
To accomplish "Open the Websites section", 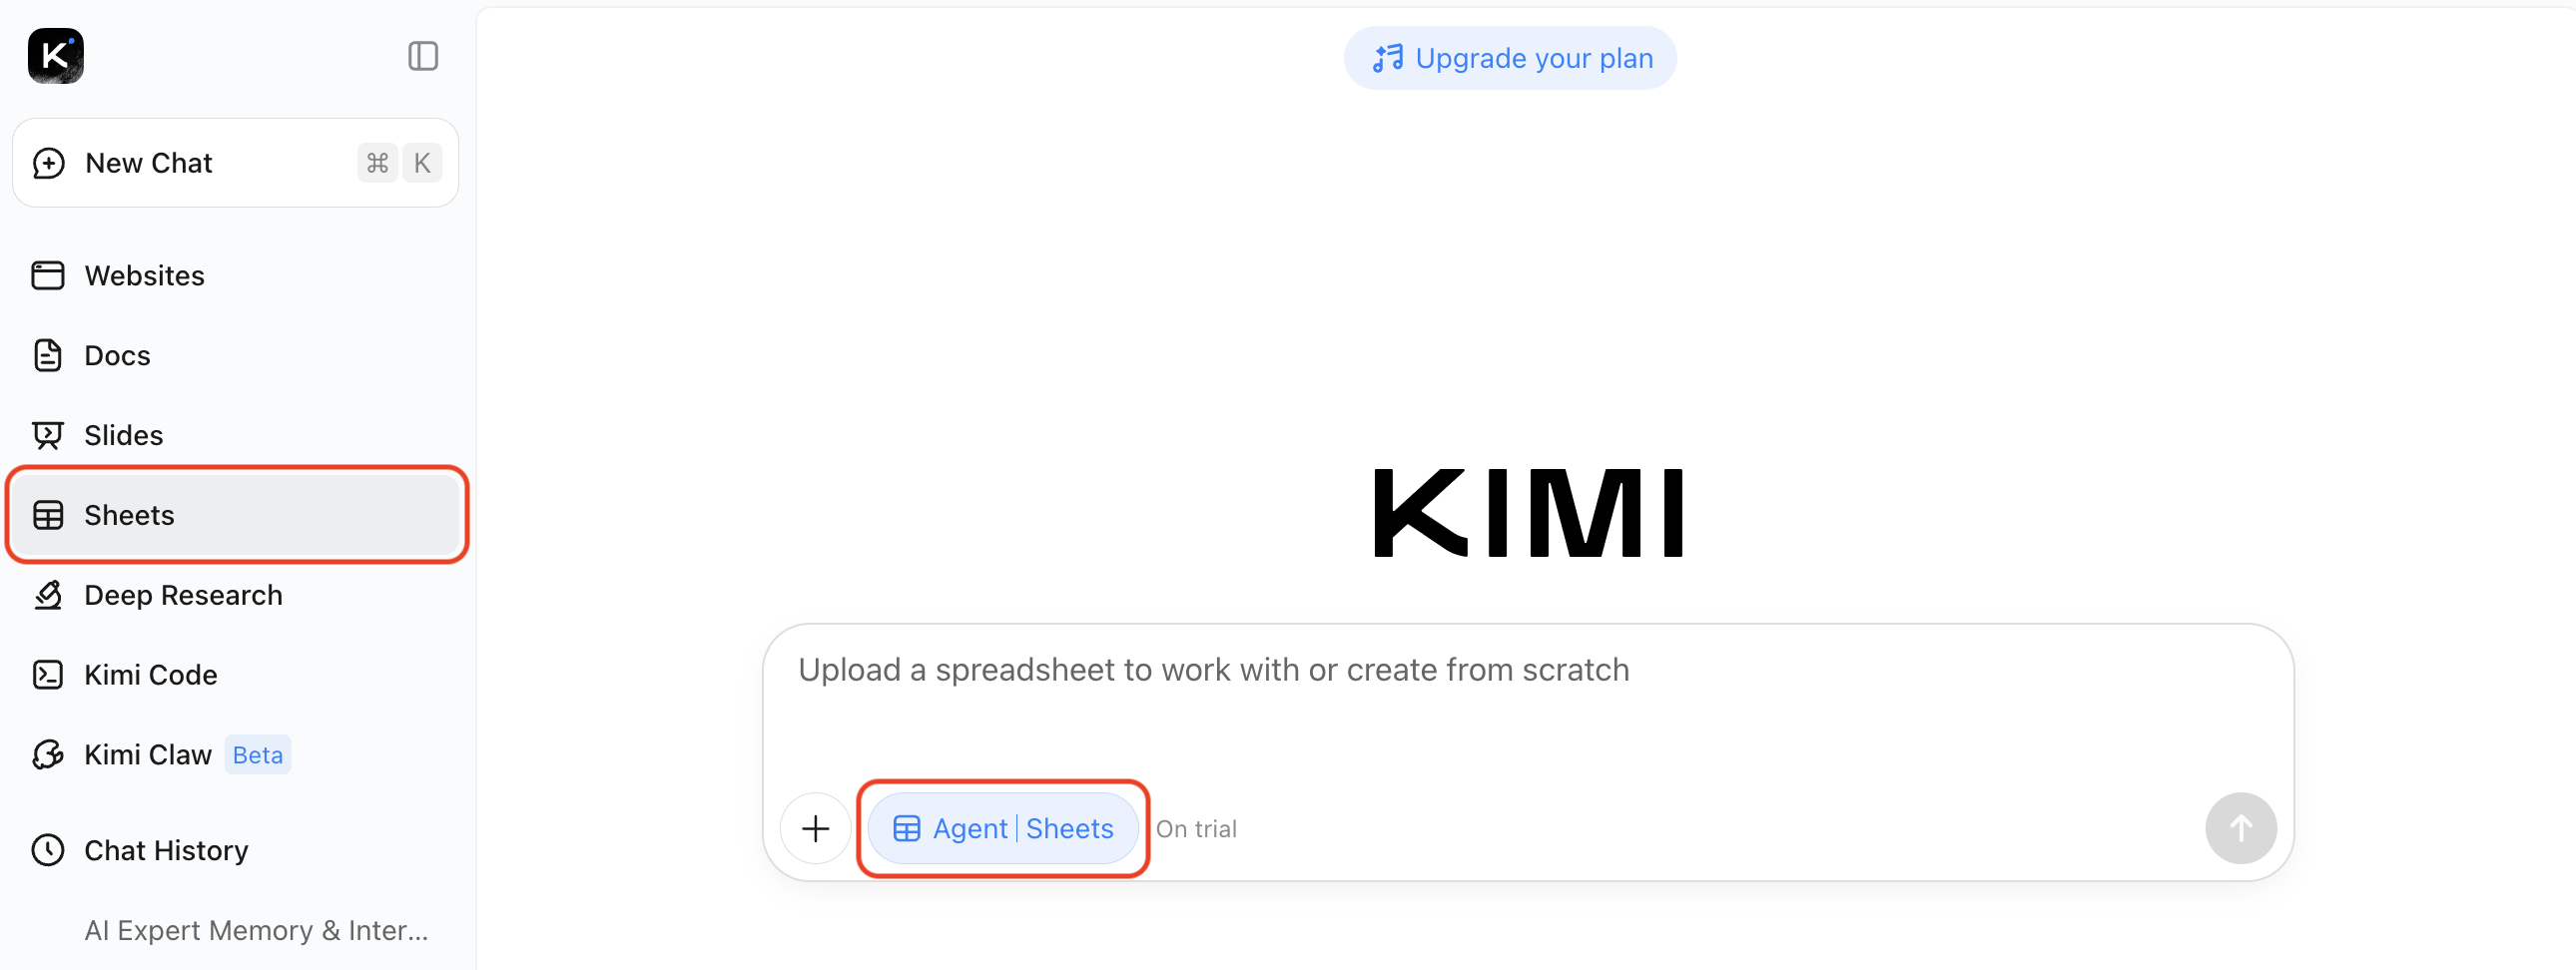I will click(x=144, y=275).
